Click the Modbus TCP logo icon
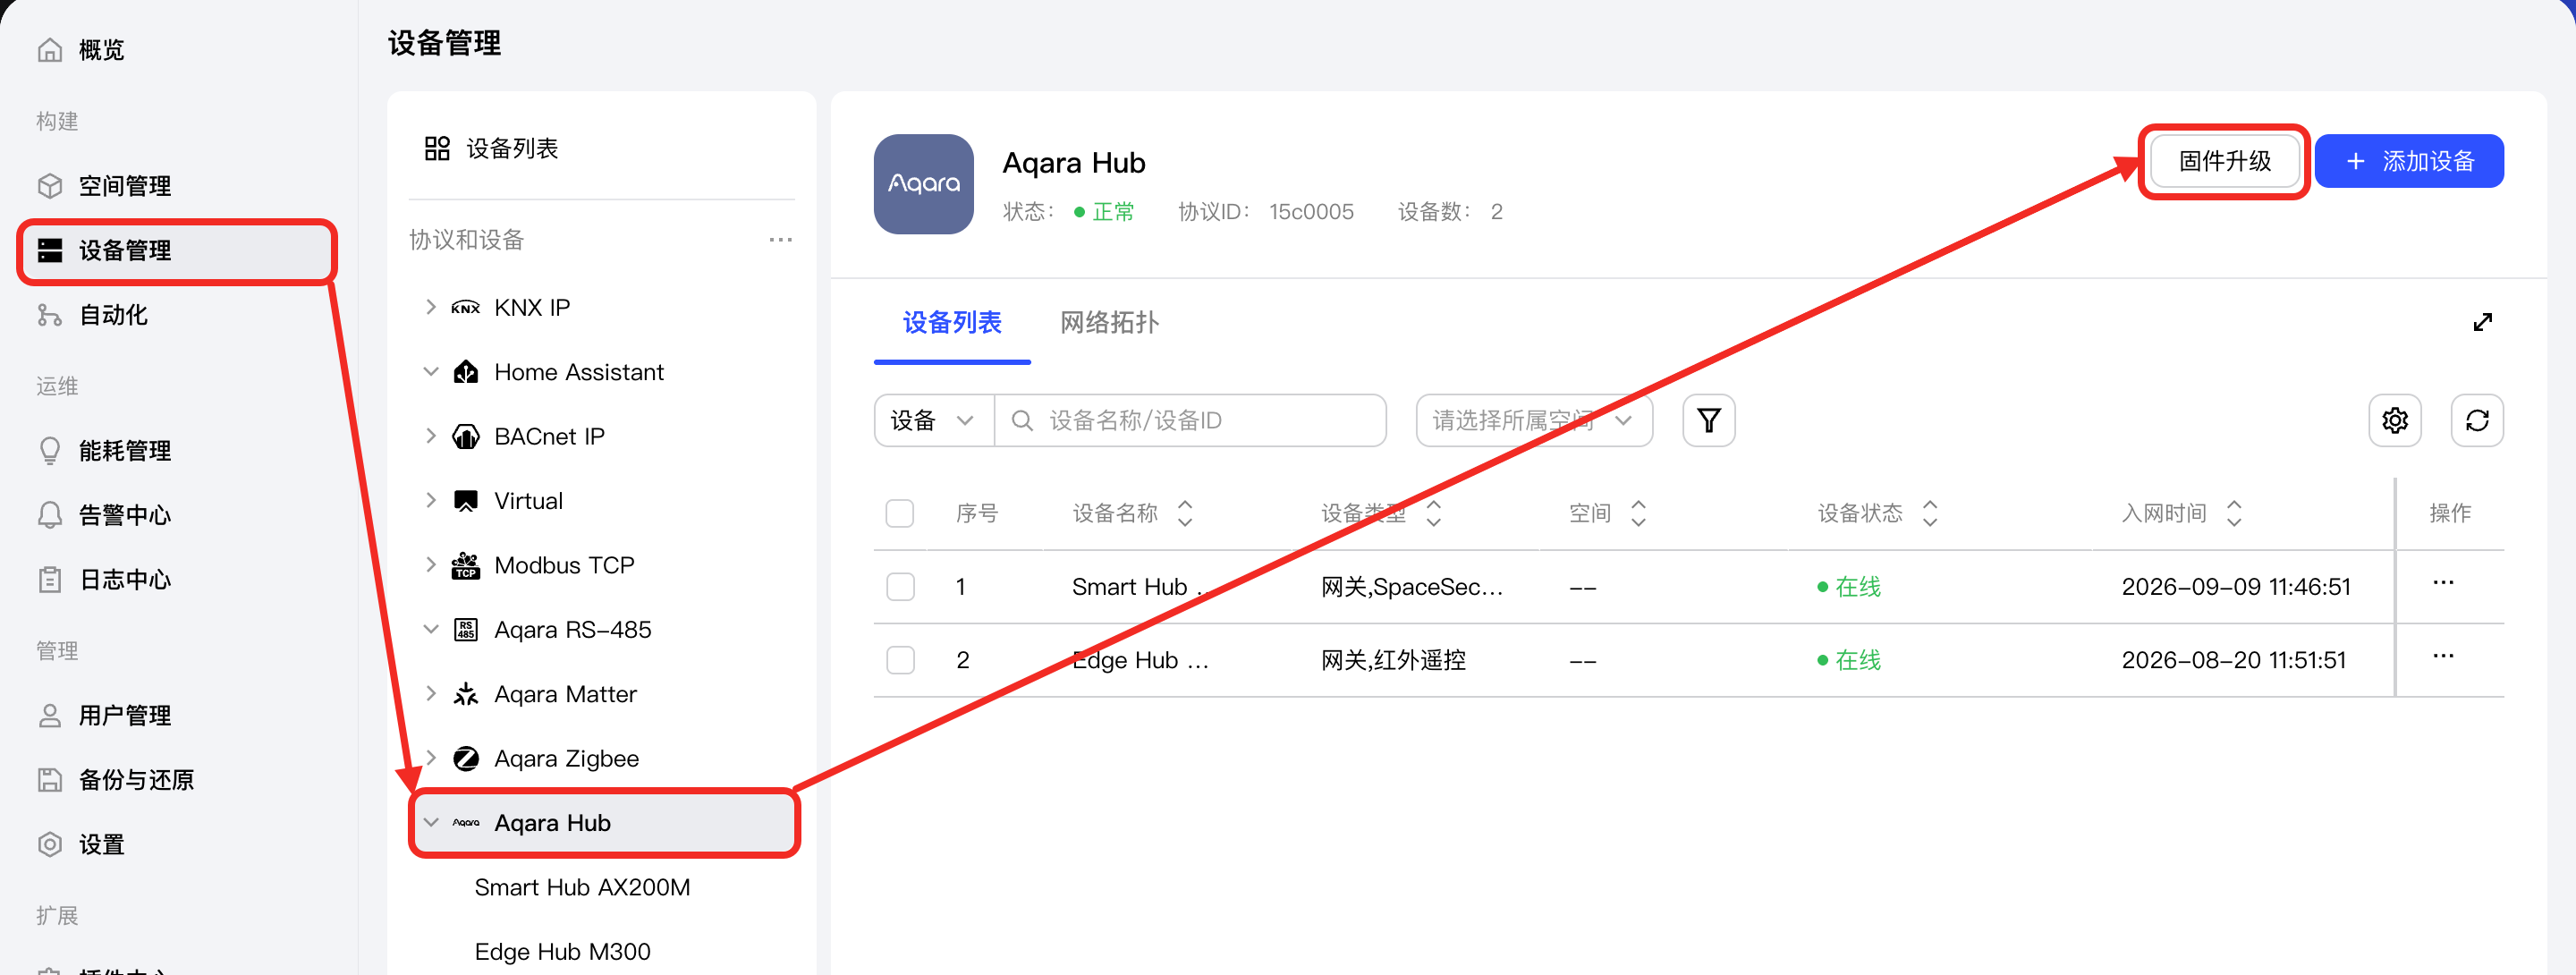The height and width of the screenshot is (975, 2576). [x=466, y=566]
